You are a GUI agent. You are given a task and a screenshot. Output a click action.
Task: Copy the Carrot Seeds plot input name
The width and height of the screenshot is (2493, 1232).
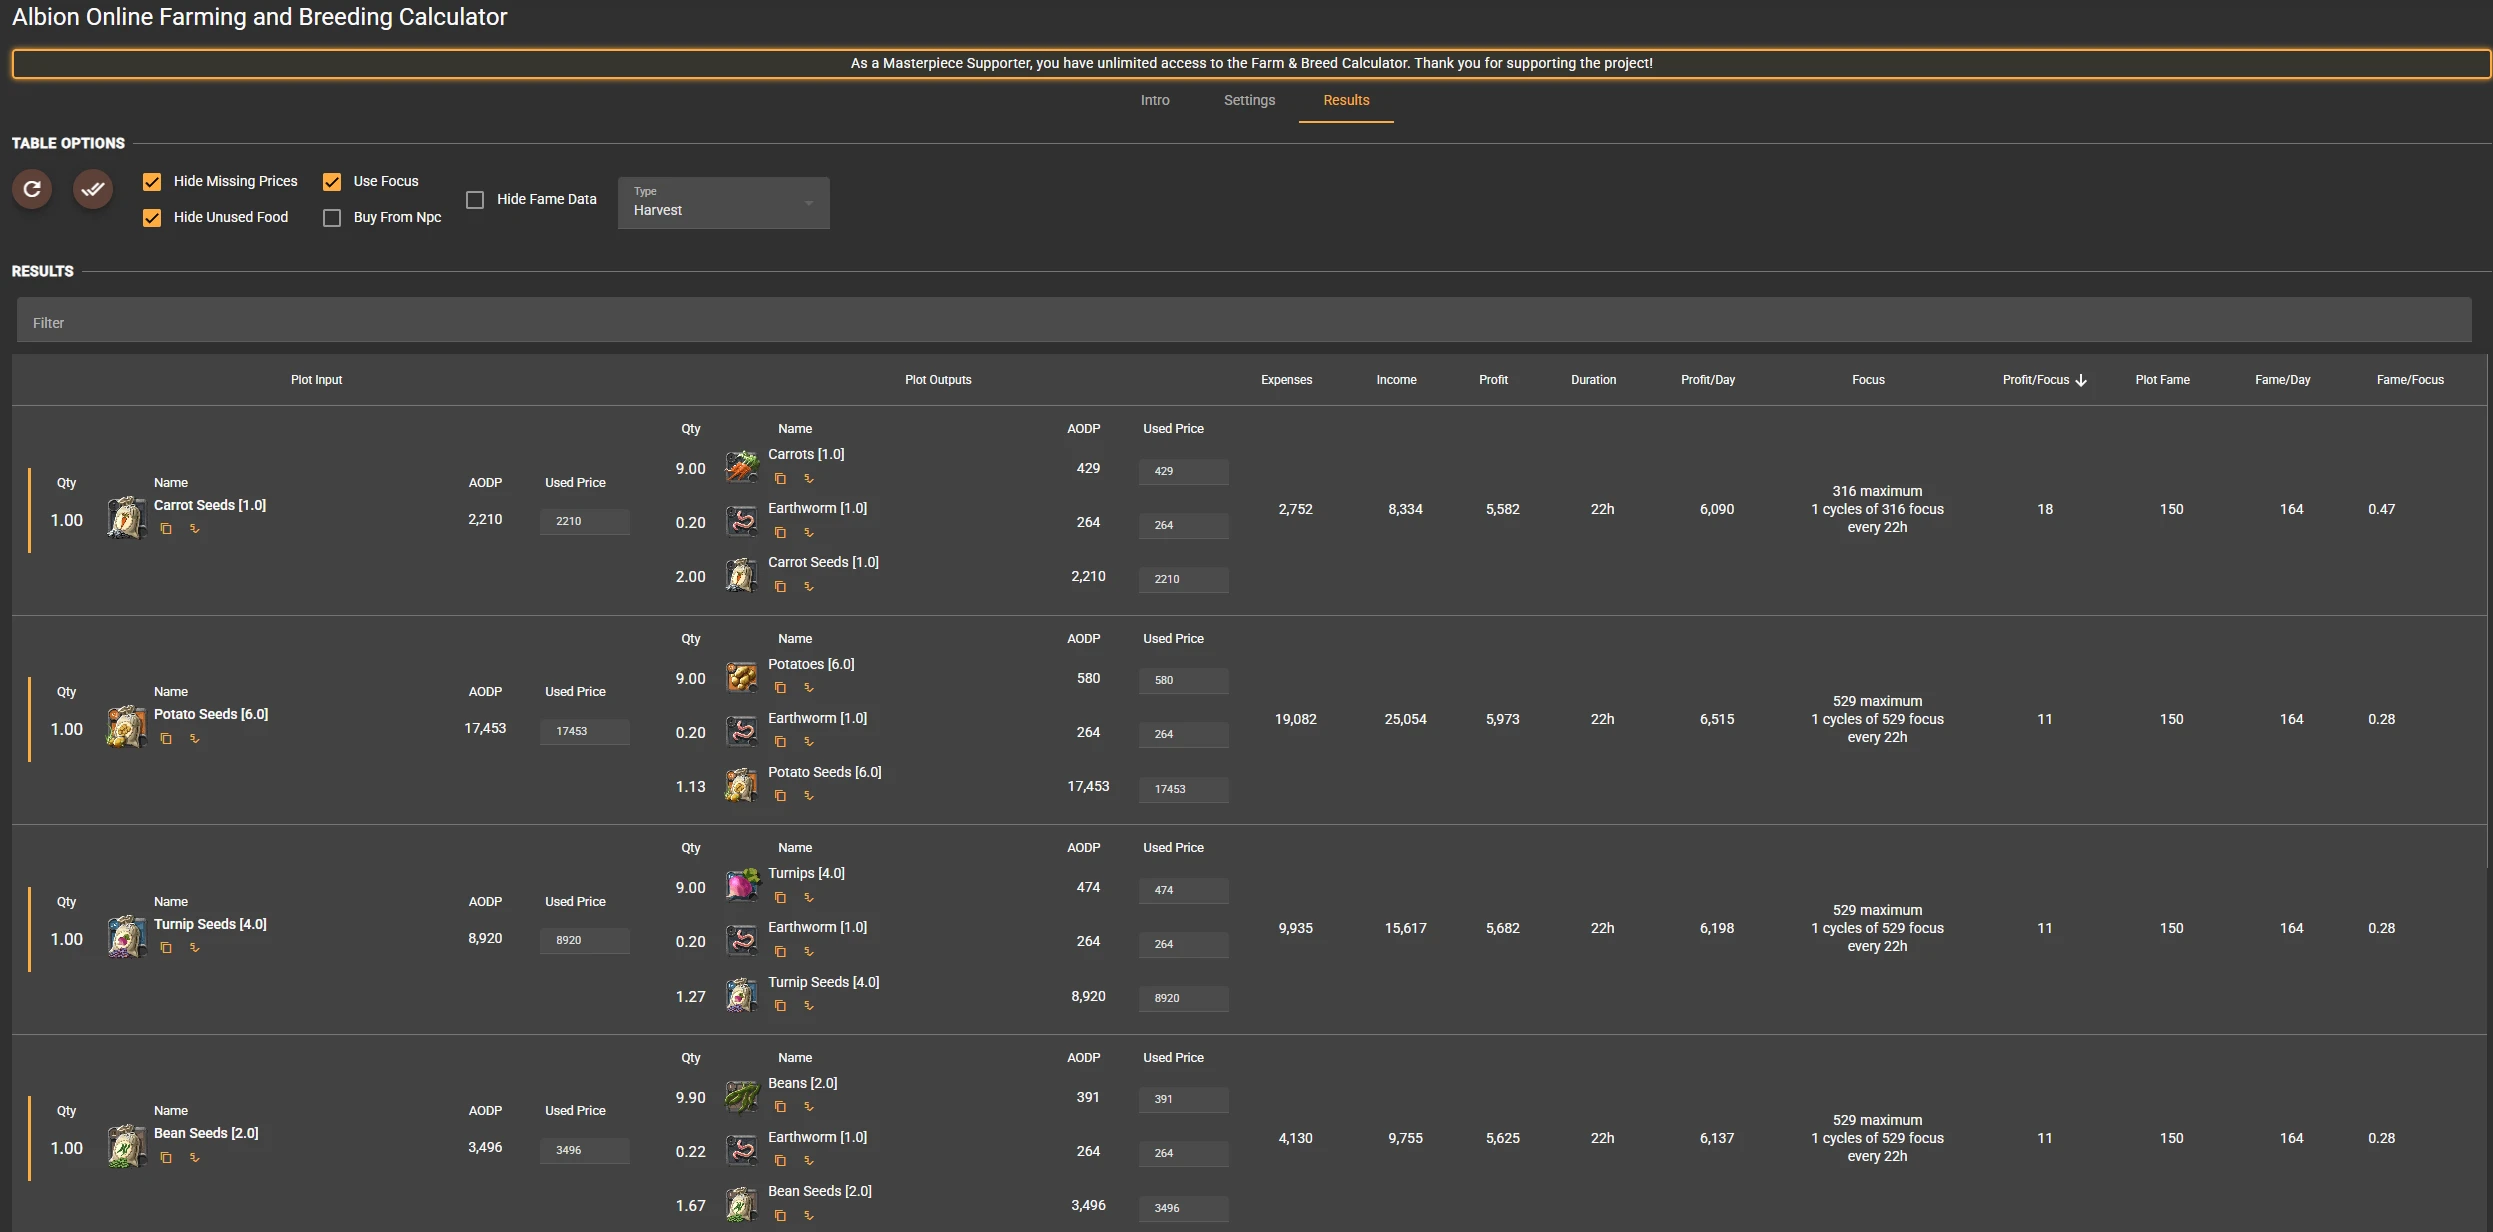coord(166,529)
